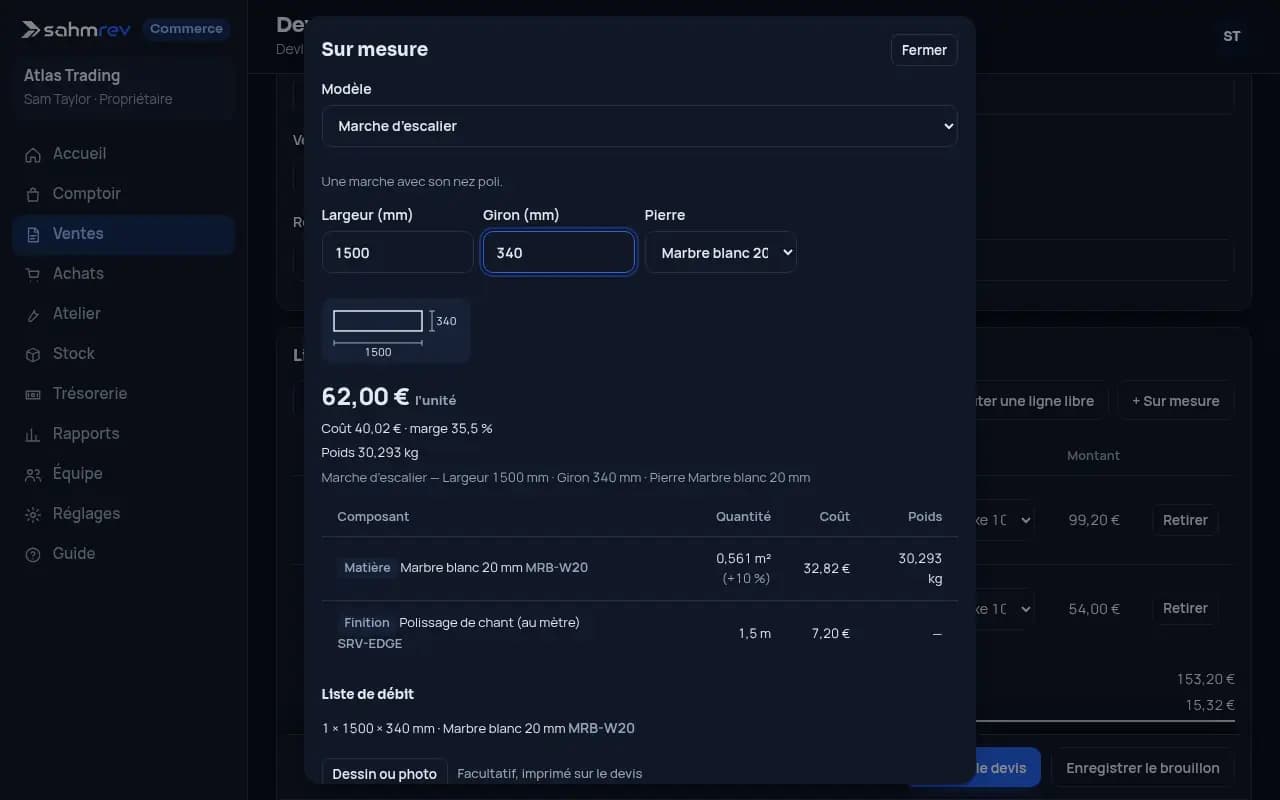
Task: Open the Pierre Marbre blanc dropdown
Action: 720,253
